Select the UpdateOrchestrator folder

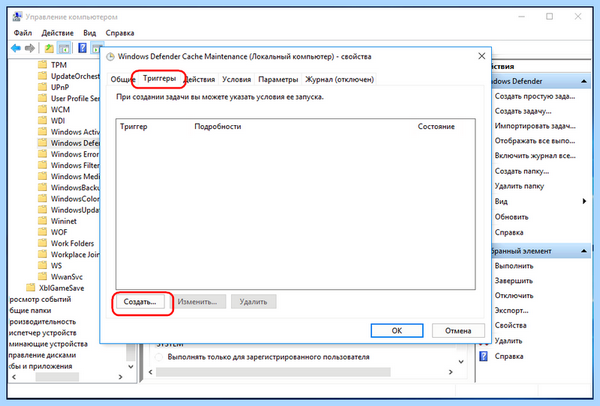point(69,76)
